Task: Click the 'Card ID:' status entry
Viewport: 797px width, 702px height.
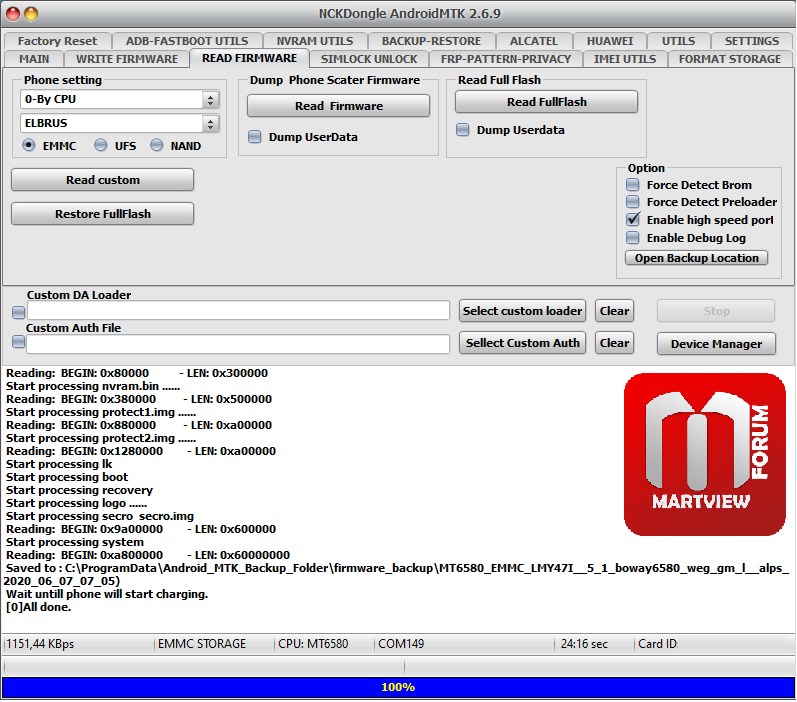Action: pos(658,644)
